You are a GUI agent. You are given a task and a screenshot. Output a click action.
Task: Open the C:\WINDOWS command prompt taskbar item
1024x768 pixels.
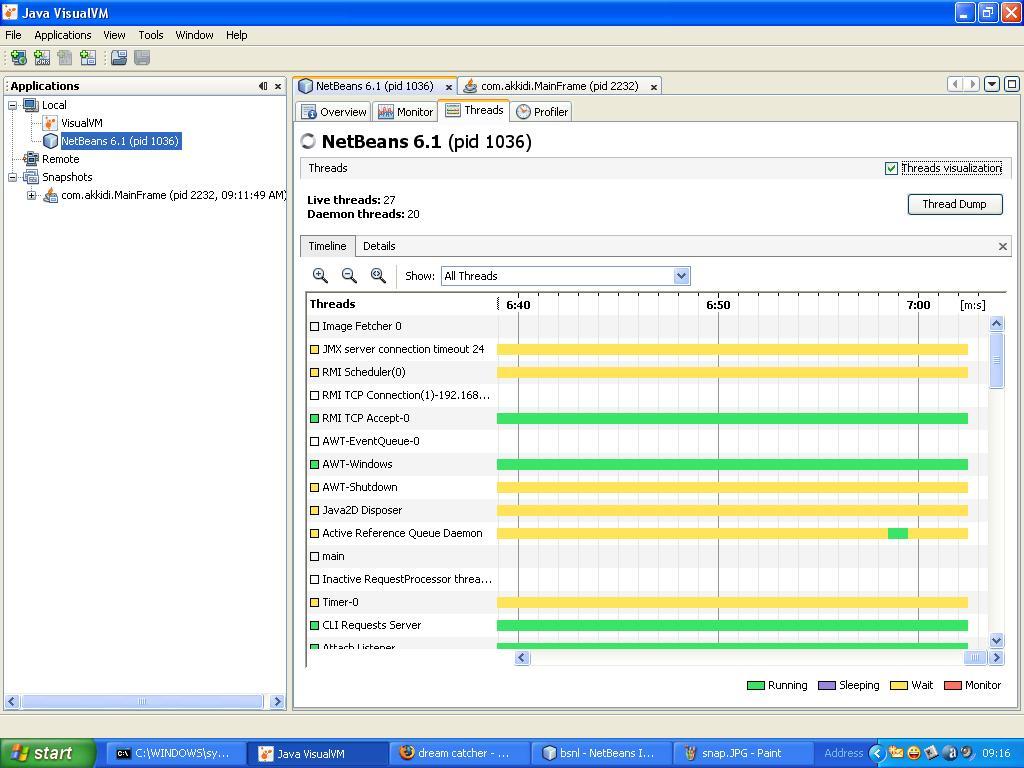point(176,754)
